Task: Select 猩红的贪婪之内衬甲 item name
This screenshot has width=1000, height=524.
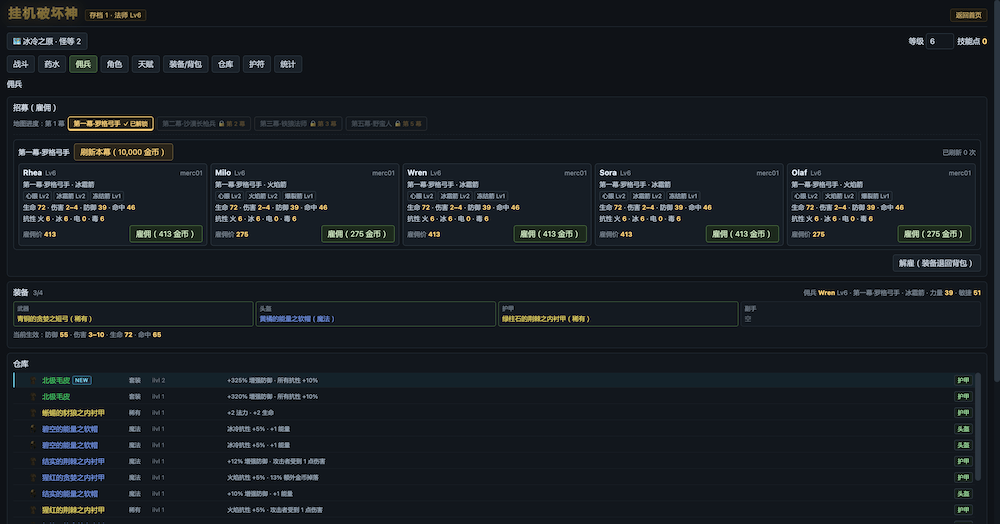Action: click(73, 477)
